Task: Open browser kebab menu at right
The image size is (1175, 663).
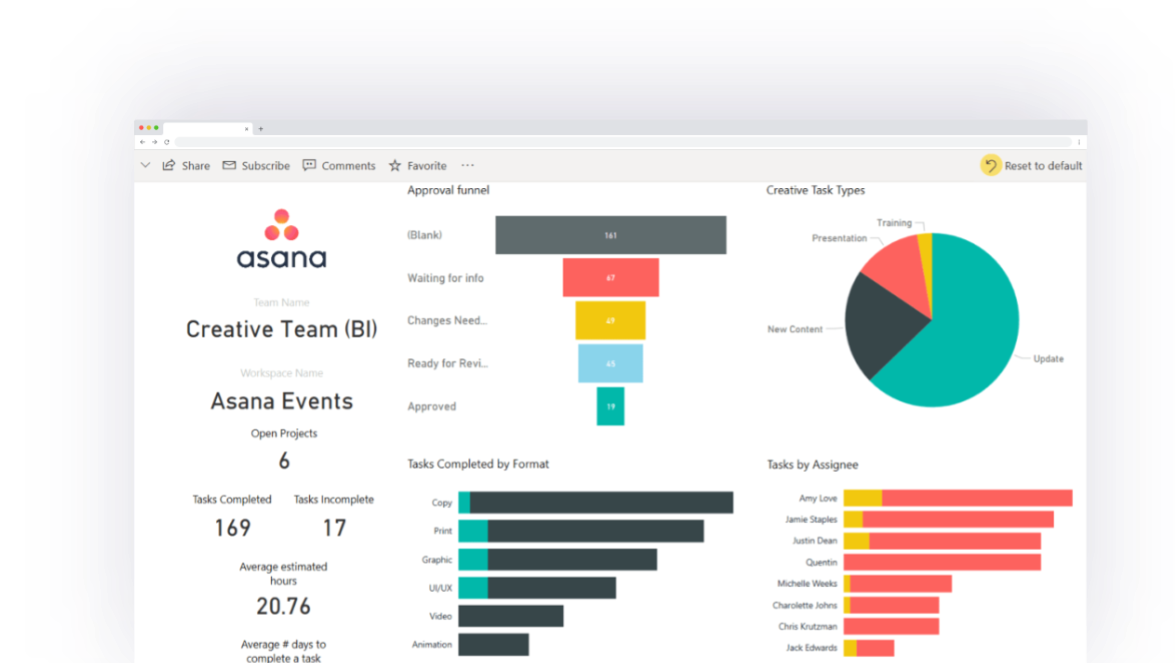Action: coord(1079,142)
